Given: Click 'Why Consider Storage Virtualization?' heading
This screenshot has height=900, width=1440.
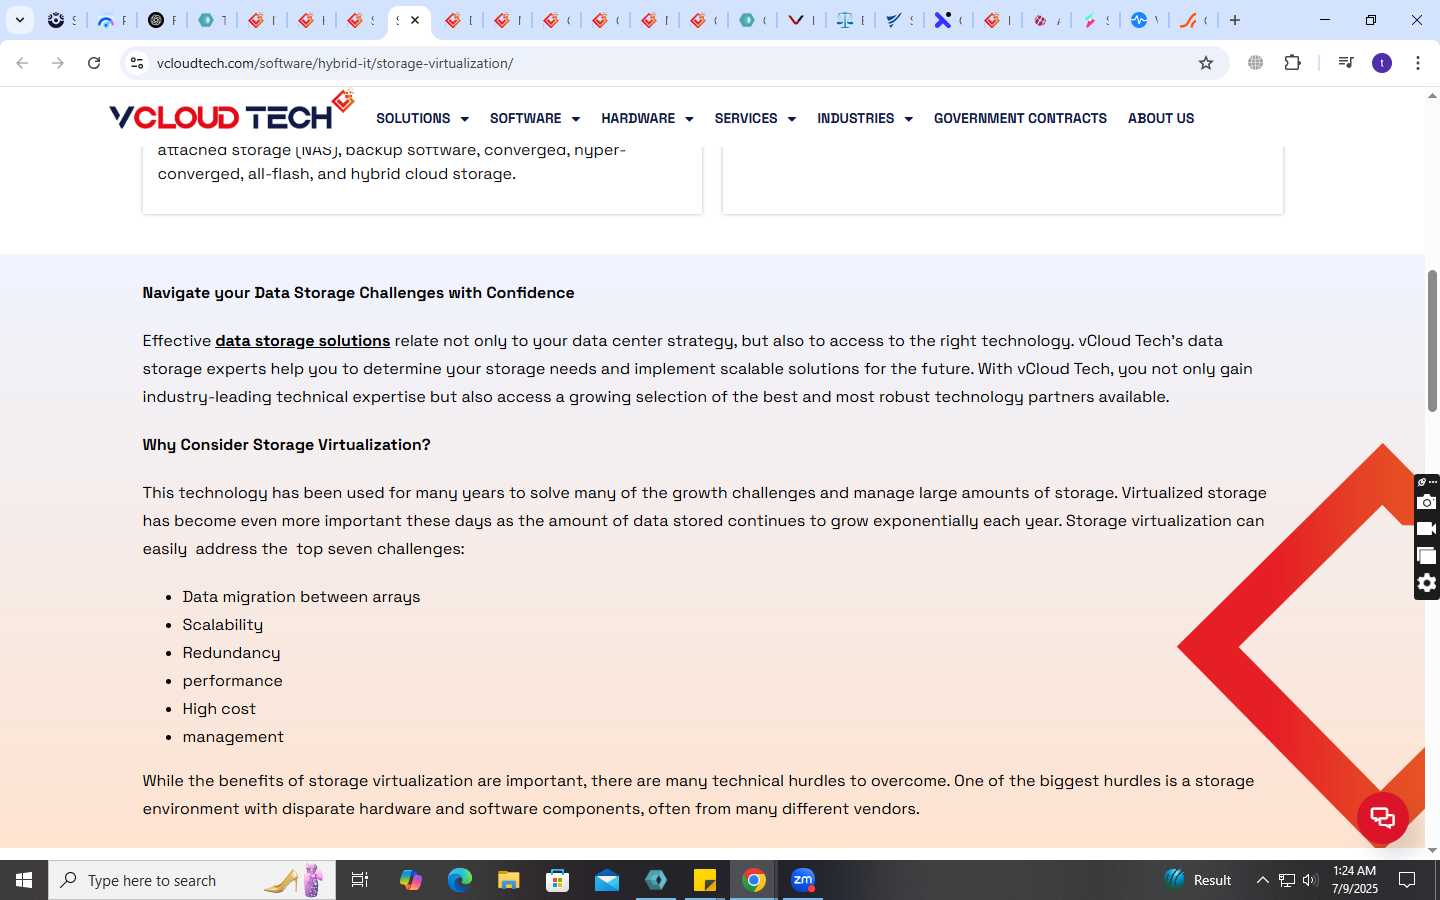Looking at the screenshot, I should [x=286, y=445].
